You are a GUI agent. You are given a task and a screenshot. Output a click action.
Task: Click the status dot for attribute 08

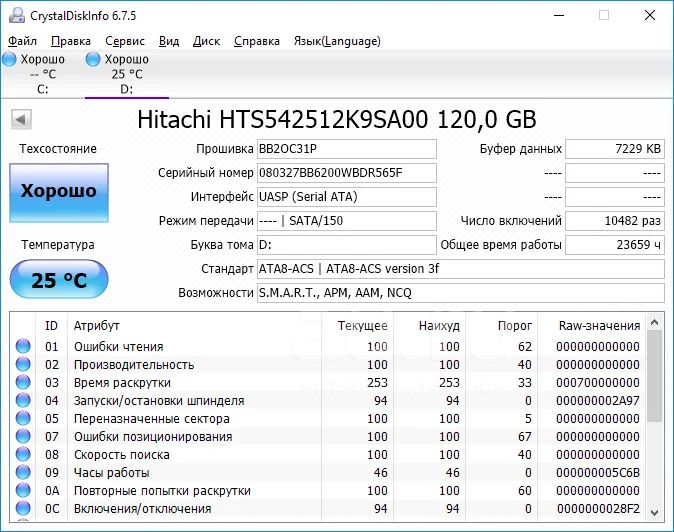point(23,455)
